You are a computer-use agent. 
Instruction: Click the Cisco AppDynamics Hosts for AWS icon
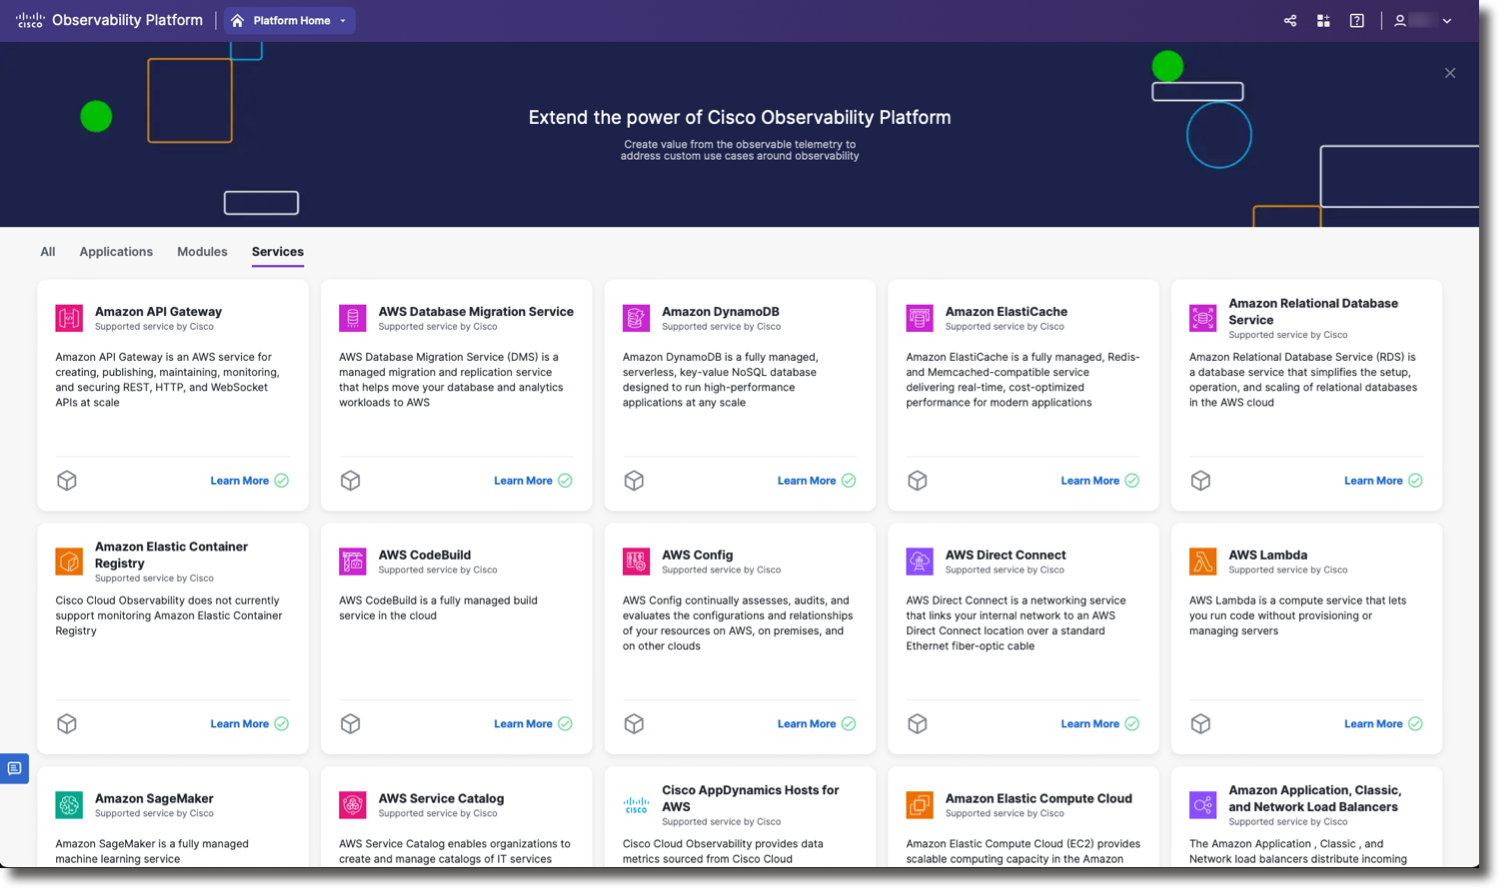pyautogui.click(x=636, y=804)
